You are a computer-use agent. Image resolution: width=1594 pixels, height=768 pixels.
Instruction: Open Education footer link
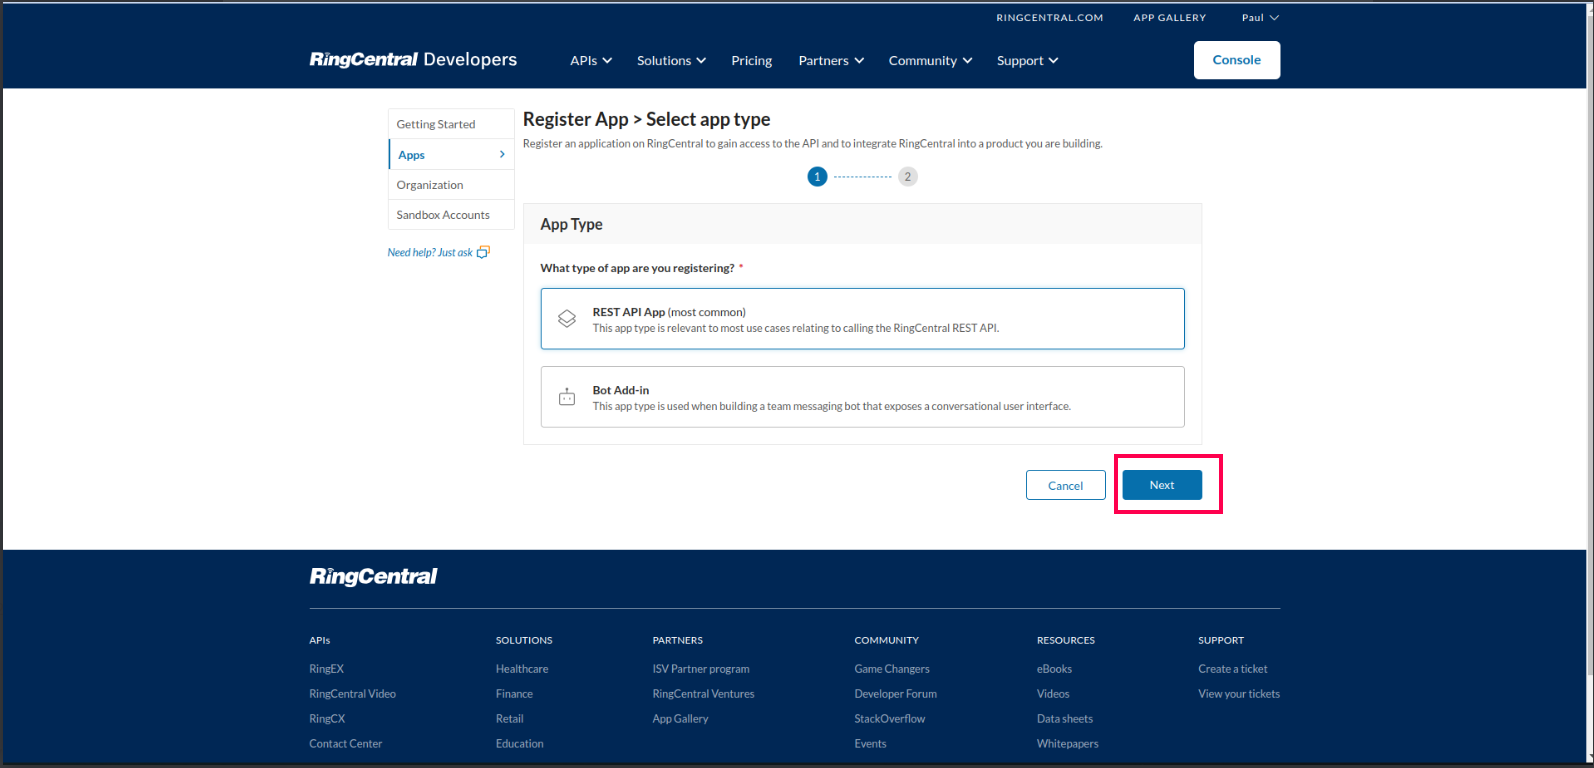[x=520, y=744]
